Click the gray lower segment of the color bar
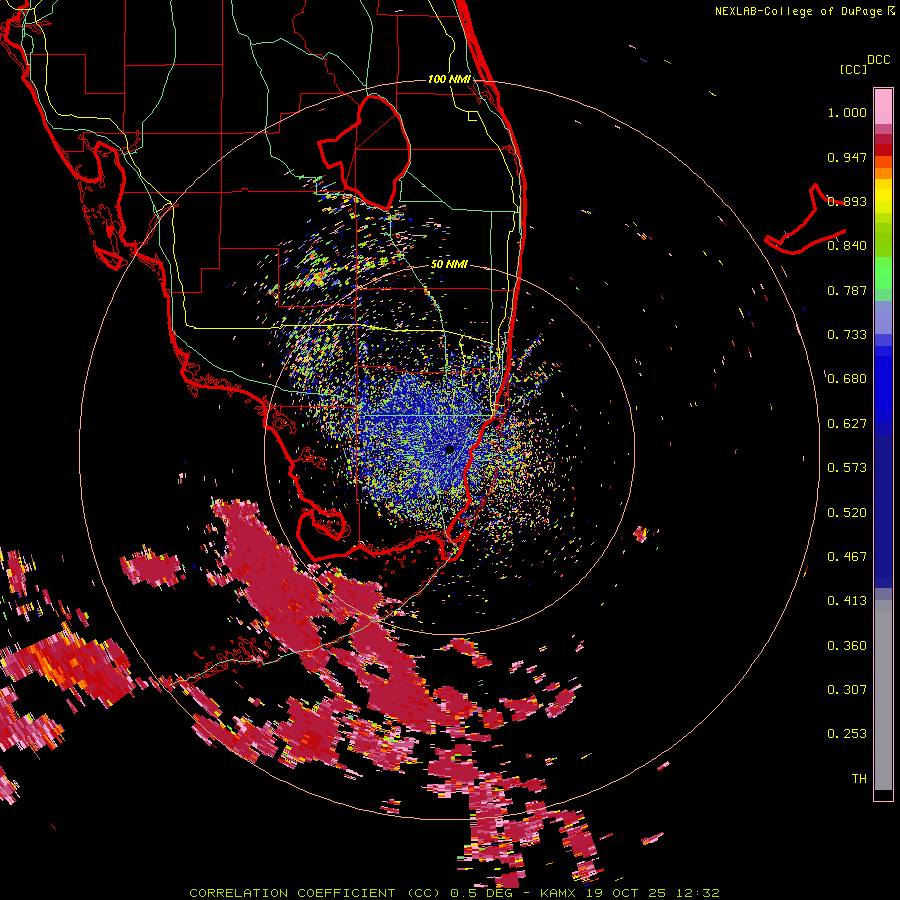The image size is (900, 900). [883, 695]
